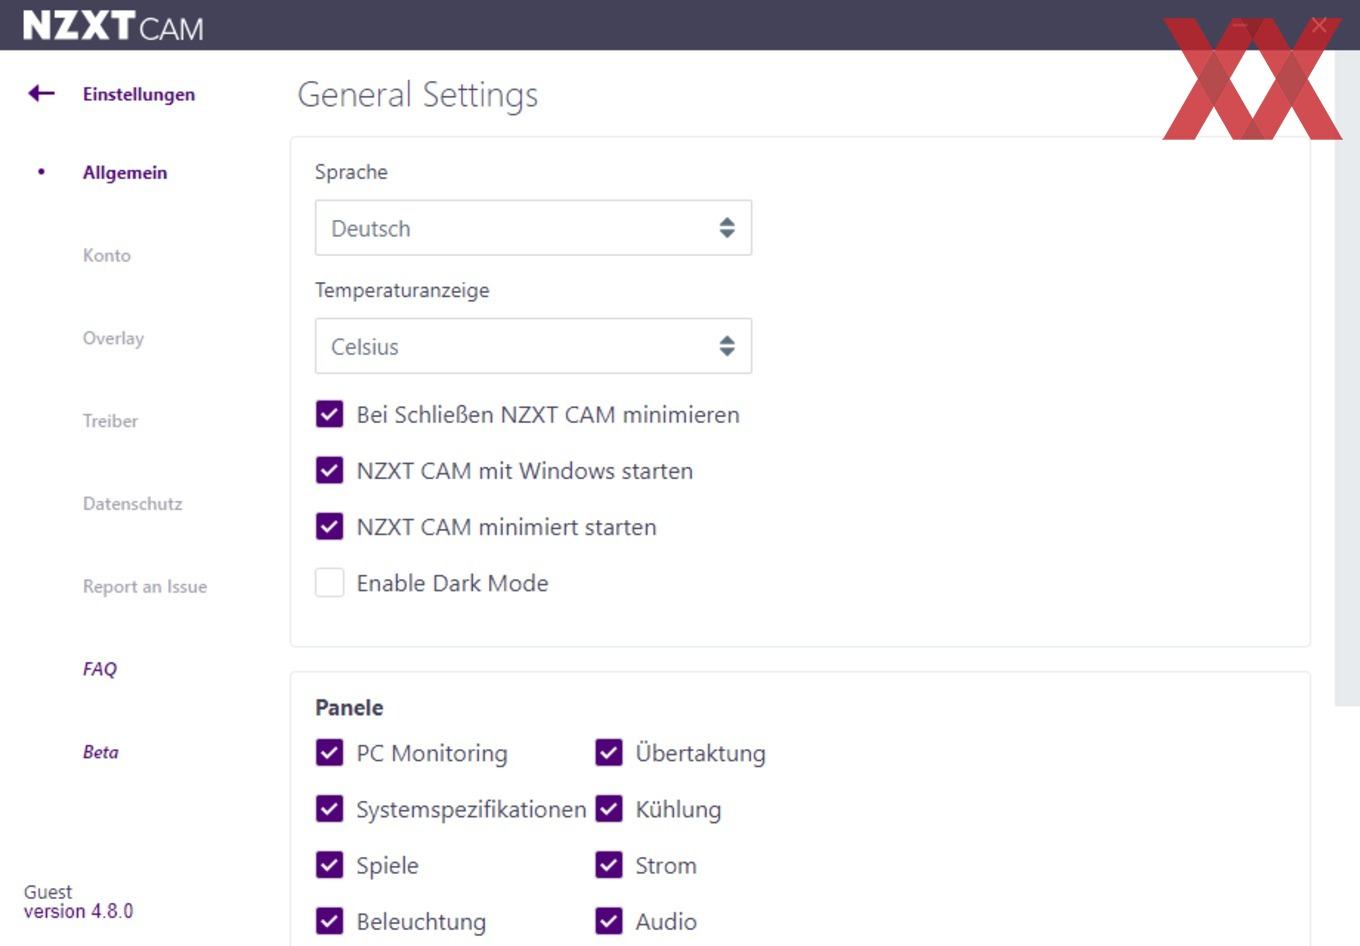This screenshot has width=1360, height=946.
Task: Toggle the PC Monitoring panel checkbox
Action: 329,752
